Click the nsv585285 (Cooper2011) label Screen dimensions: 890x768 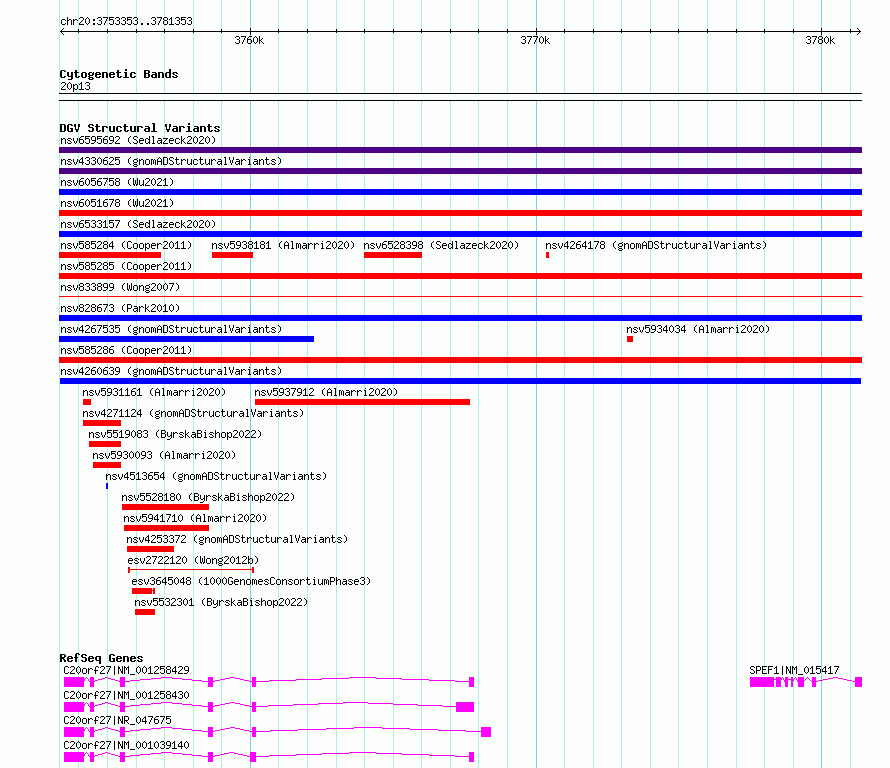126,266
